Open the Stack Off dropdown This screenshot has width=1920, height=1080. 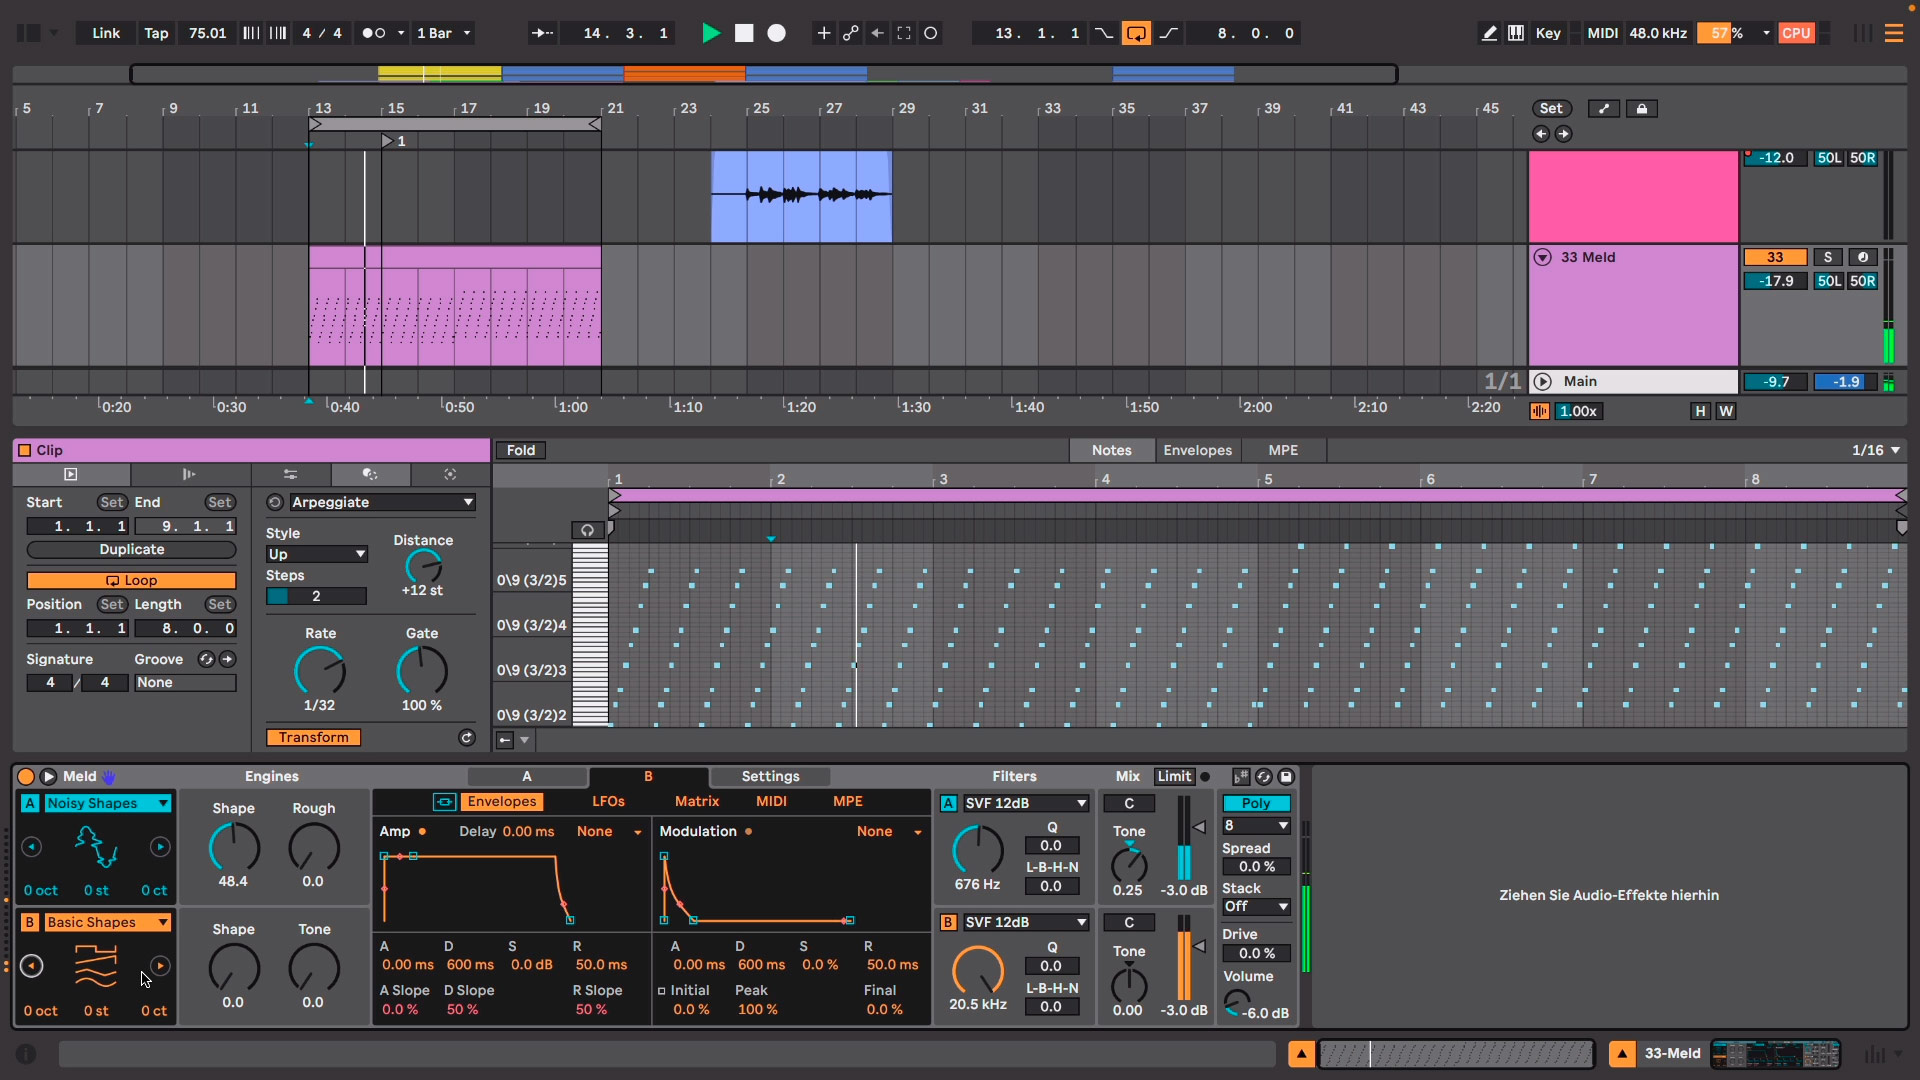(x=1256, y=906)
